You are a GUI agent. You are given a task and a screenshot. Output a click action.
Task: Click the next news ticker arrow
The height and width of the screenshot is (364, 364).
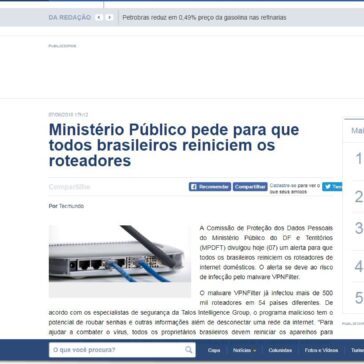pyautogui.click(x=109, y=18)
